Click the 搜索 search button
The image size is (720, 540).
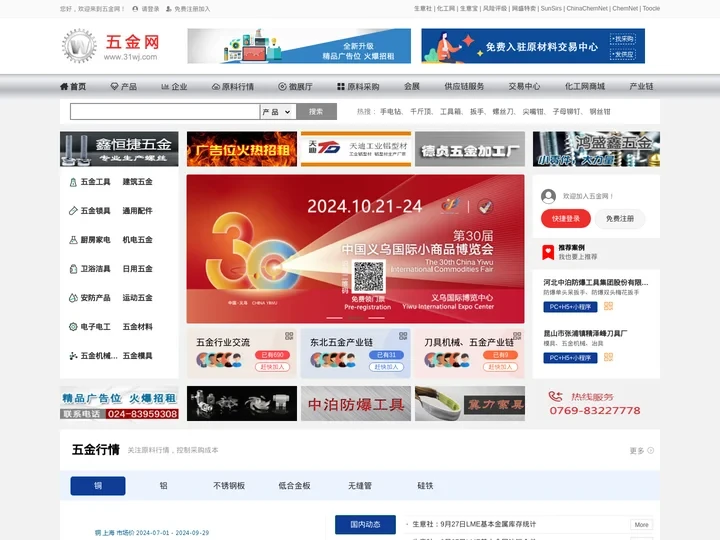[316, 112]
